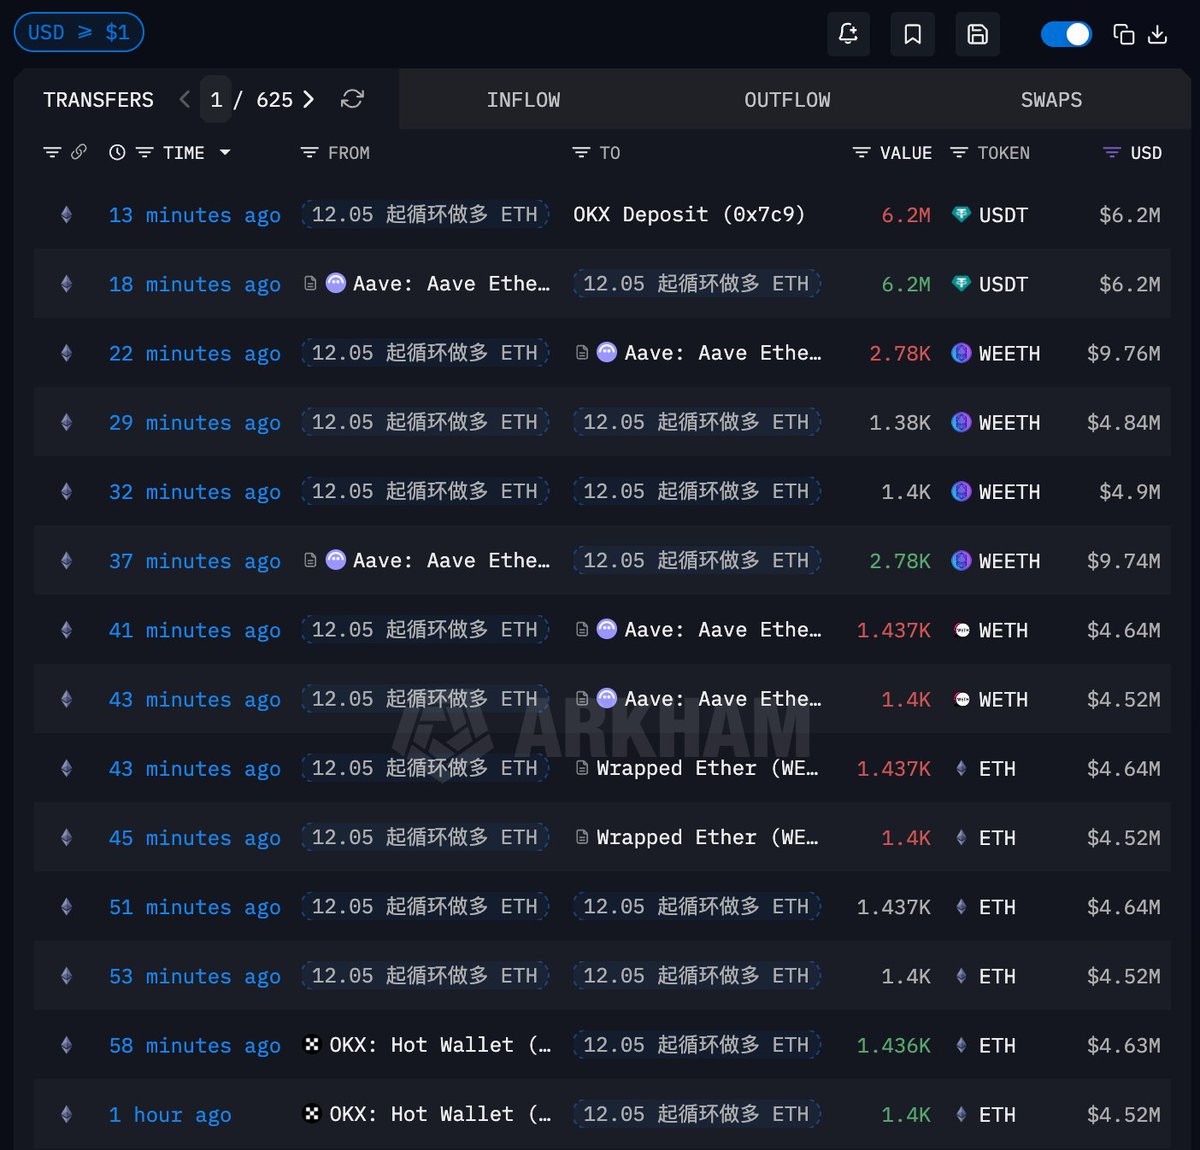Open the TOKEN column filter

tap(958, 153)
